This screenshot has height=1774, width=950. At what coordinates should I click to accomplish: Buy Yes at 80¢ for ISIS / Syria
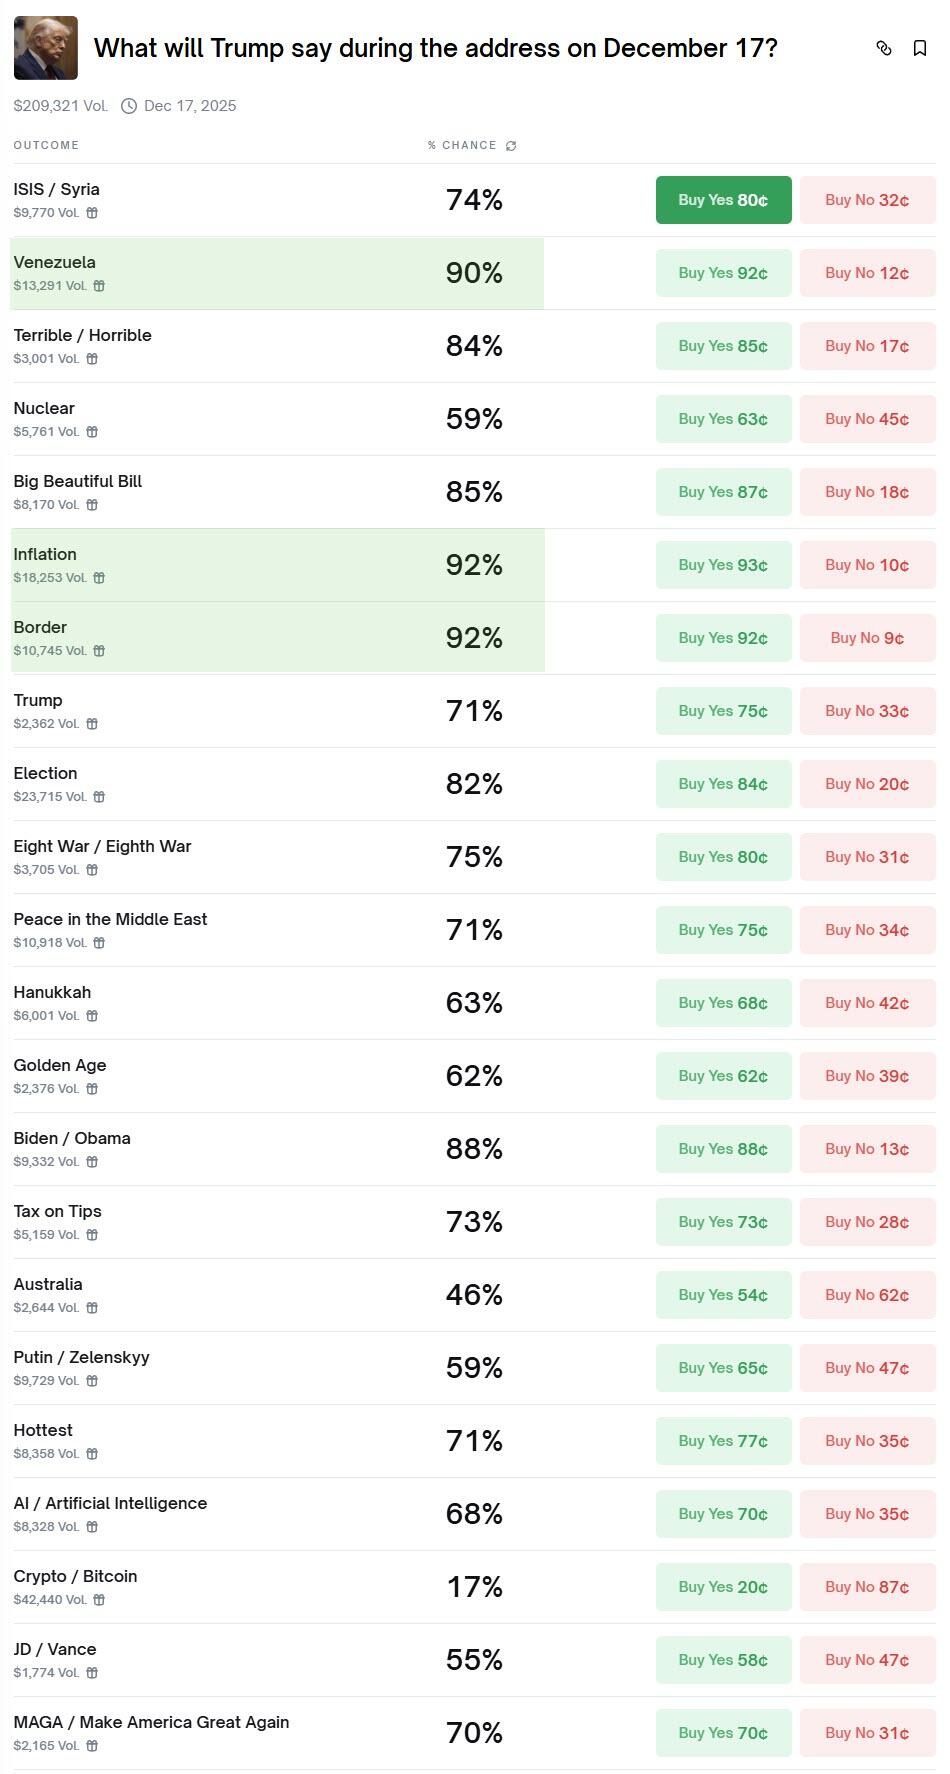click(x=723, y=200)
